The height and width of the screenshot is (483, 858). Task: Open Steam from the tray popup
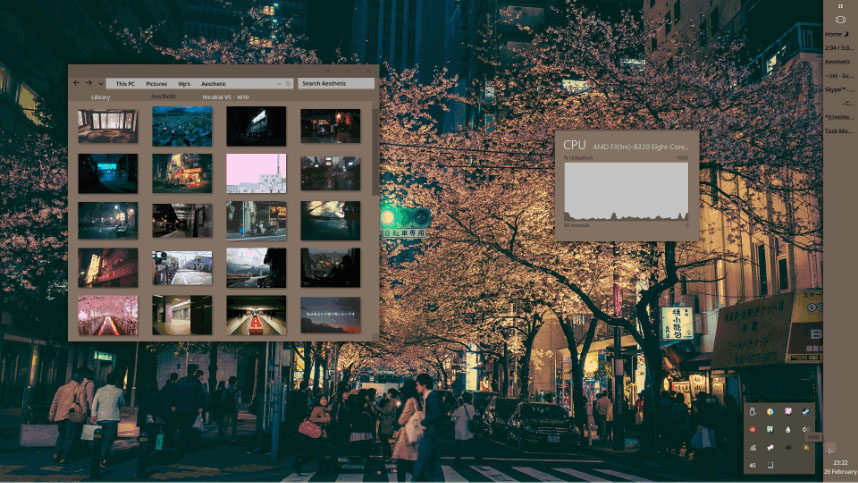[x=805, y=411]
